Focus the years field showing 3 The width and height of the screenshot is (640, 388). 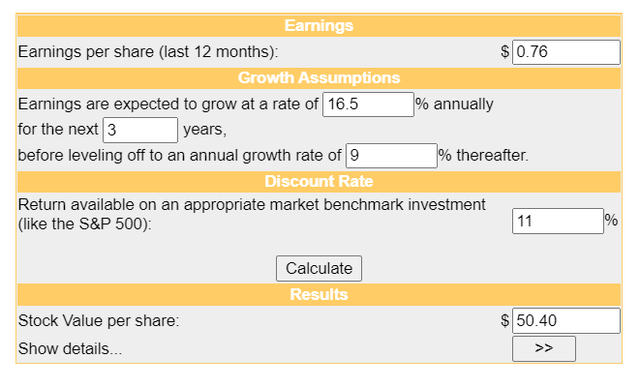click(140, 130)
